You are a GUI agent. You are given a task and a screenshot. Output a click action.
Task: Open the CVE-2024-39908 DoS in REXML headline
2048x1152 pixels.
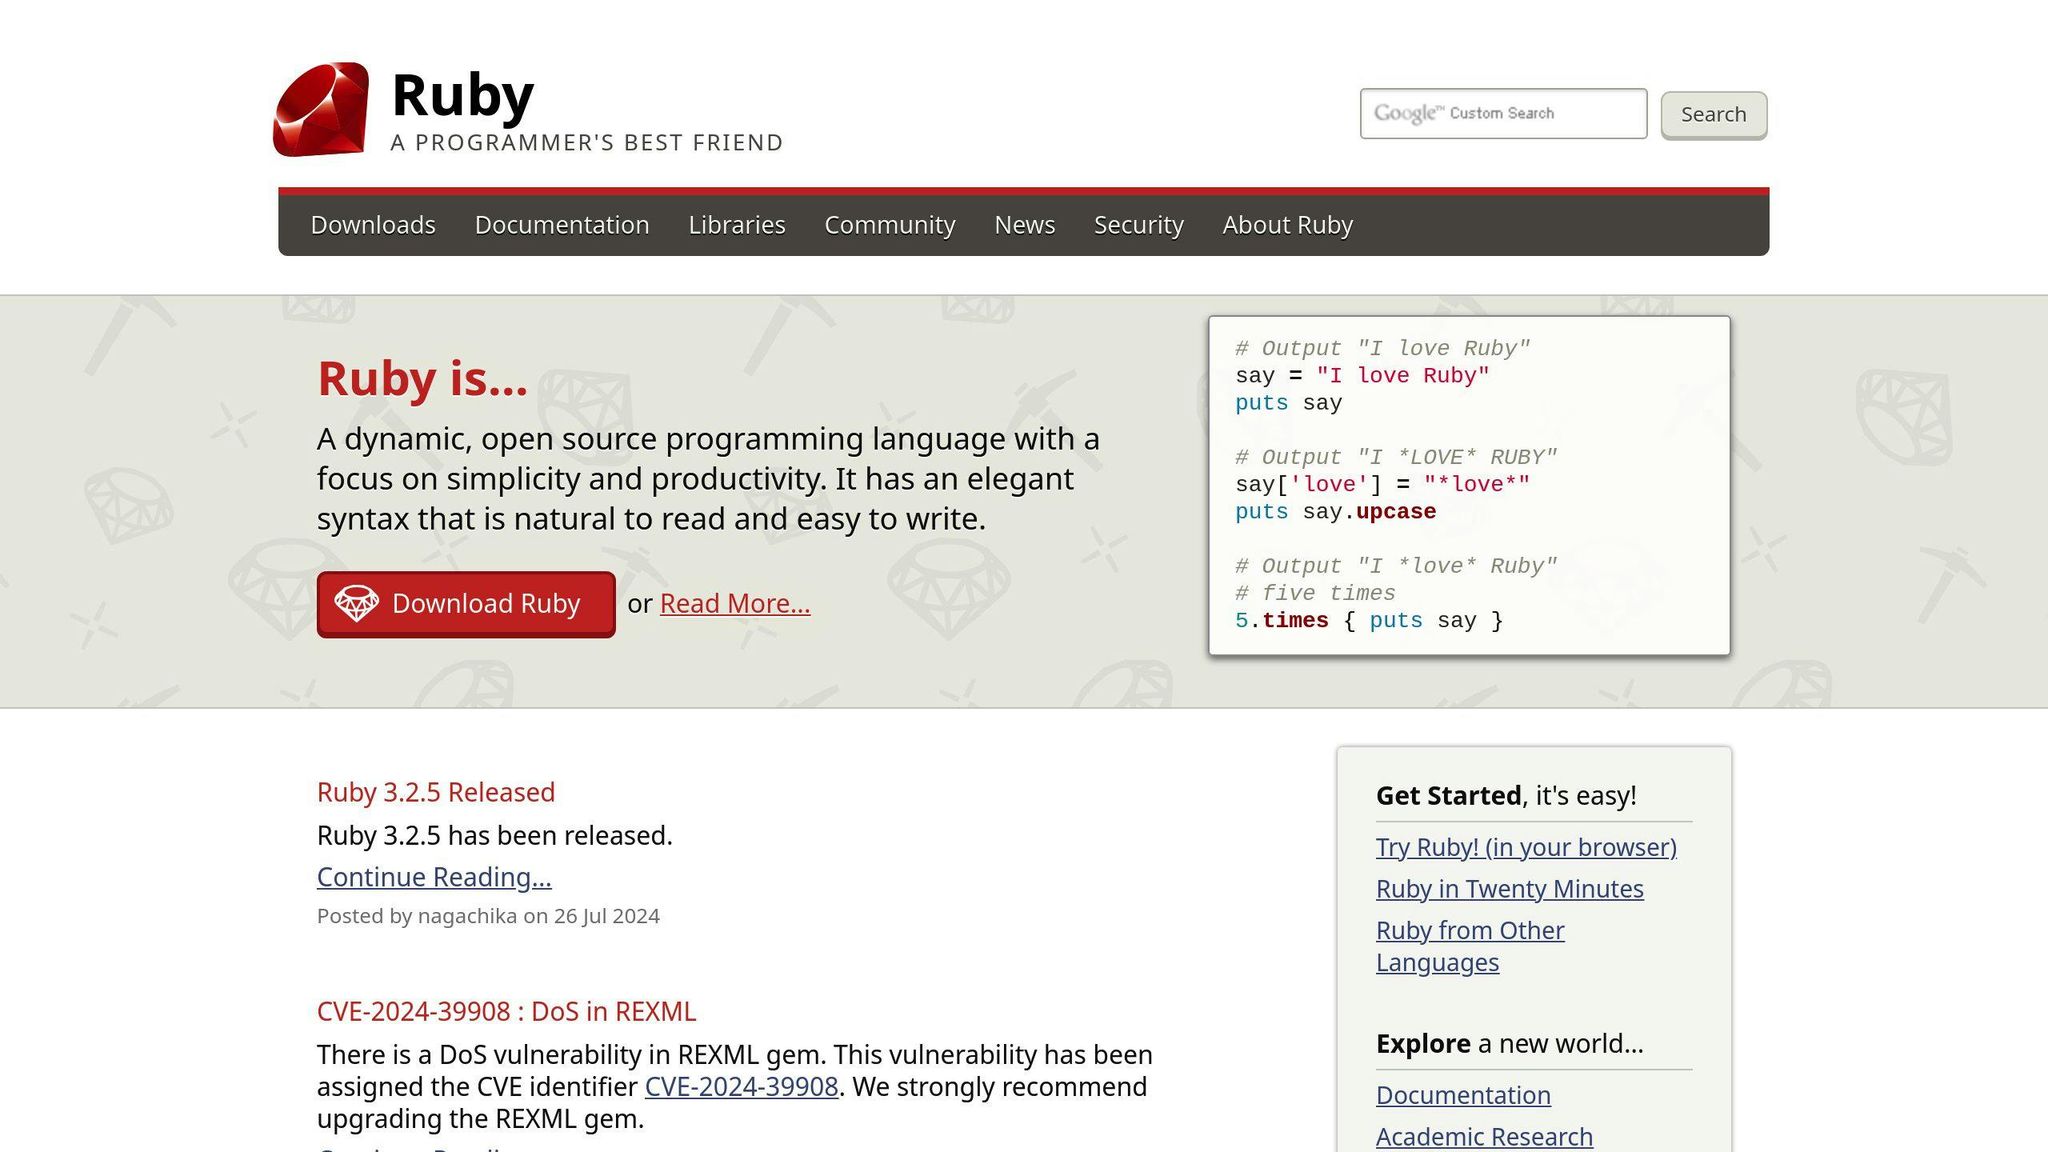pos(506,1011)
